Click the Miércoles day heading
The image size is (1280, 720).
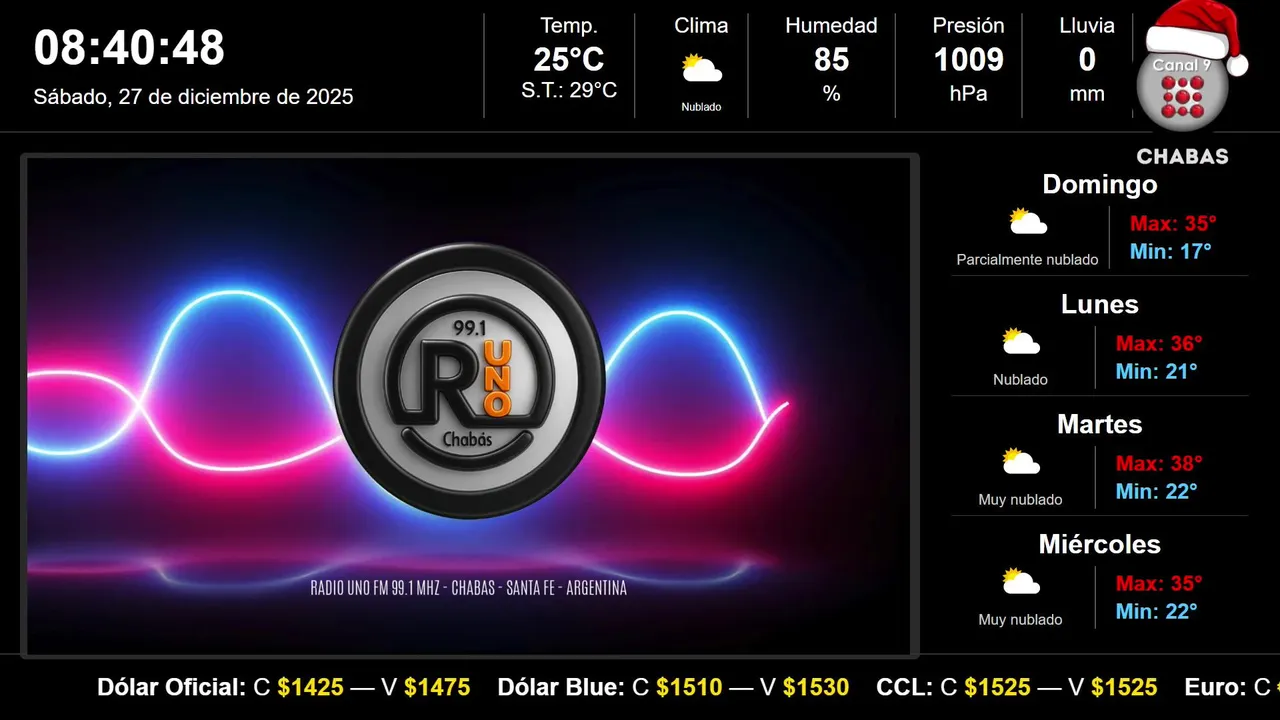(1100, 544)
